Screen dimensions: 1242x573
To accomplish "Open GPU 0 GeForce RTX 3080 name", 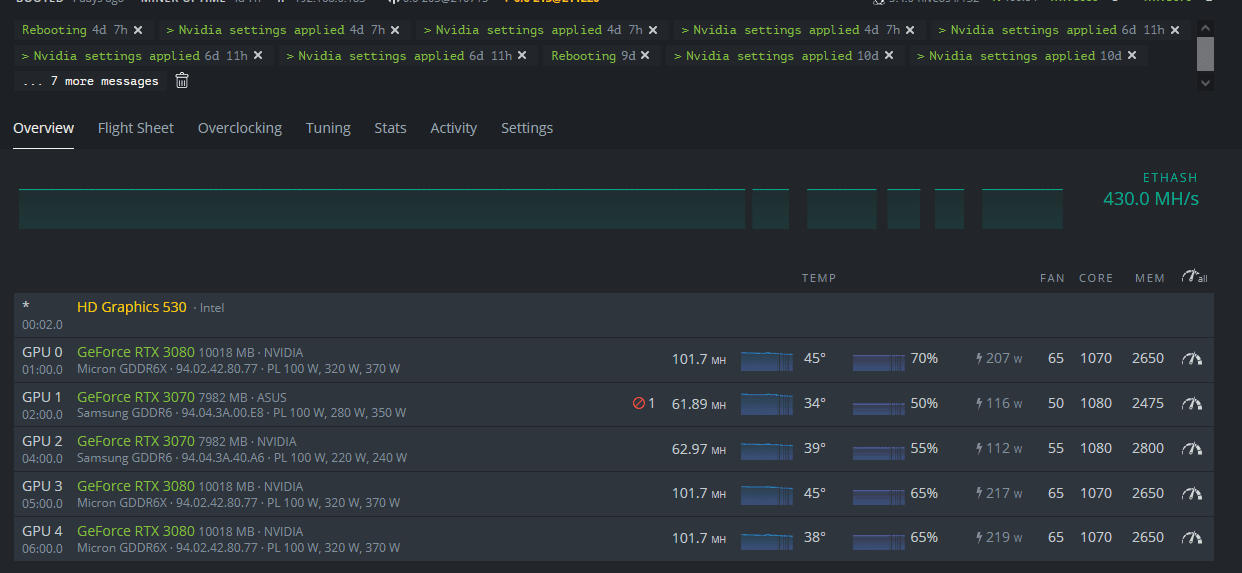I will pos(136,352).
